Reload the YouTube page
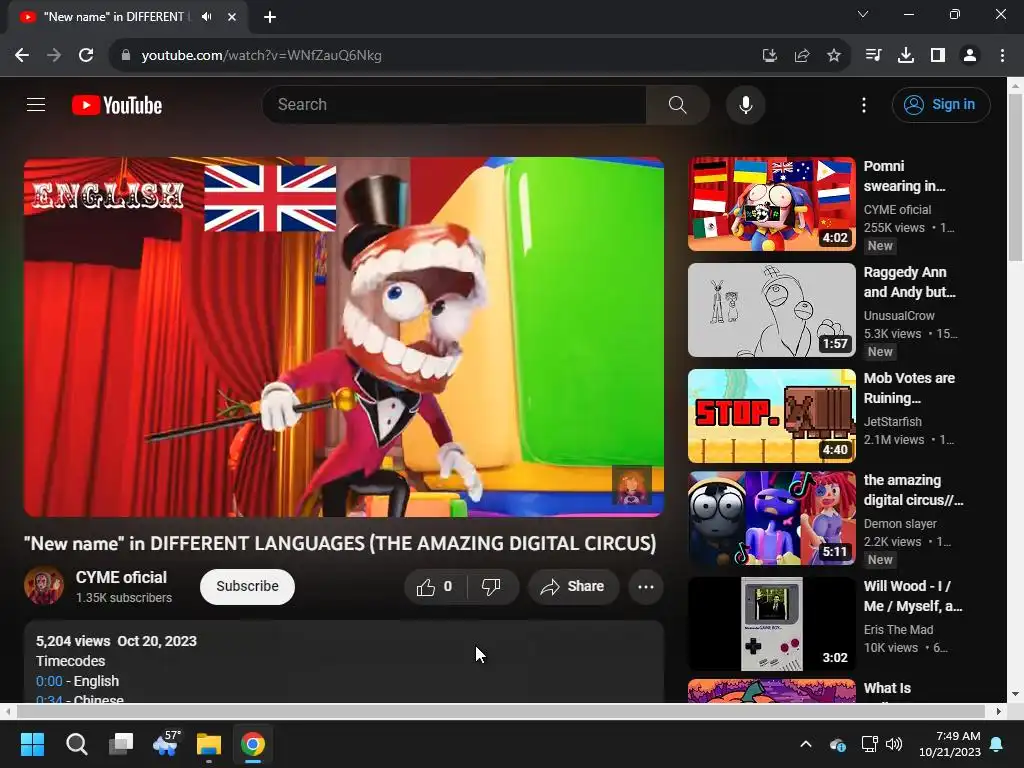Image resolution: width=1024 pixels, height=768 pixels. click(86, 56)
